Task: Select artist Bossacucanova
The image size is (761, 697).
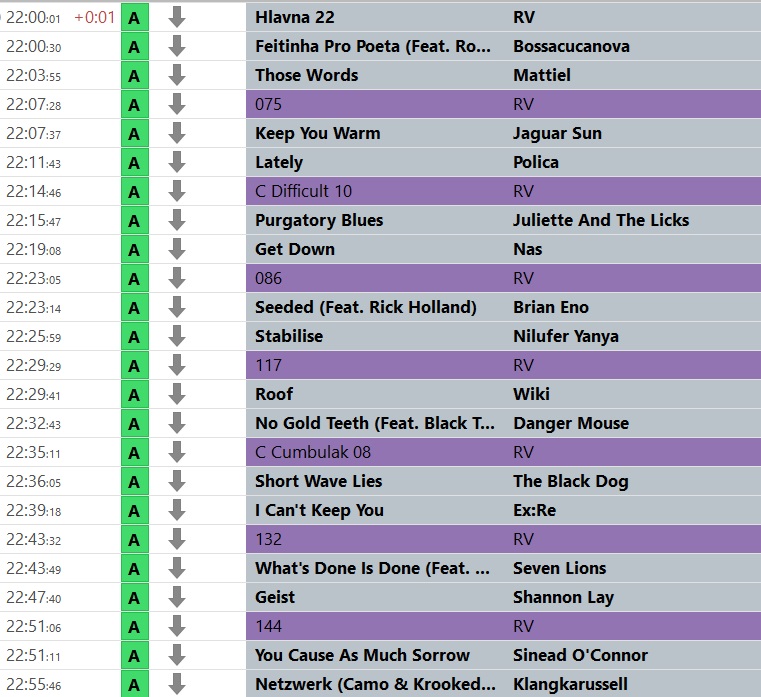Action: click(571, 47)
